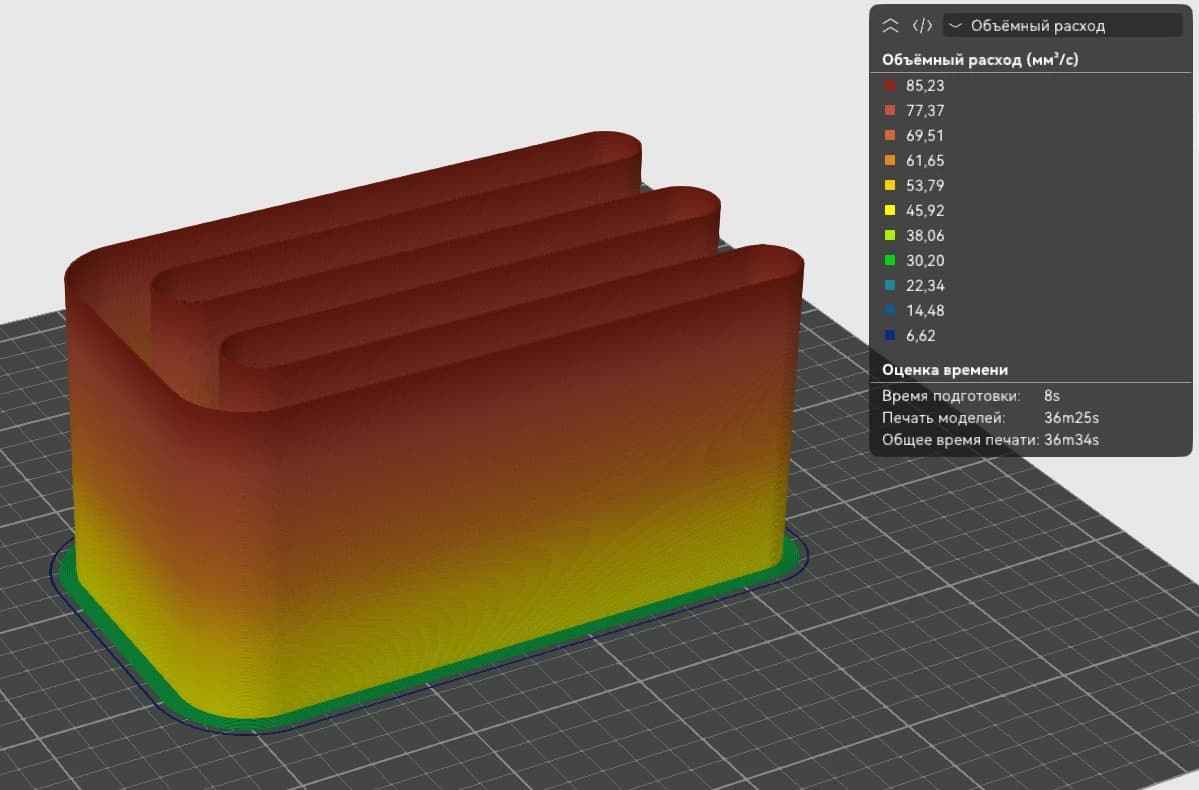Image resolution: width=1199 pixels, height=790 pixels.
Task: Click the Общее время печати label
Action: click(x=960, y=441)
